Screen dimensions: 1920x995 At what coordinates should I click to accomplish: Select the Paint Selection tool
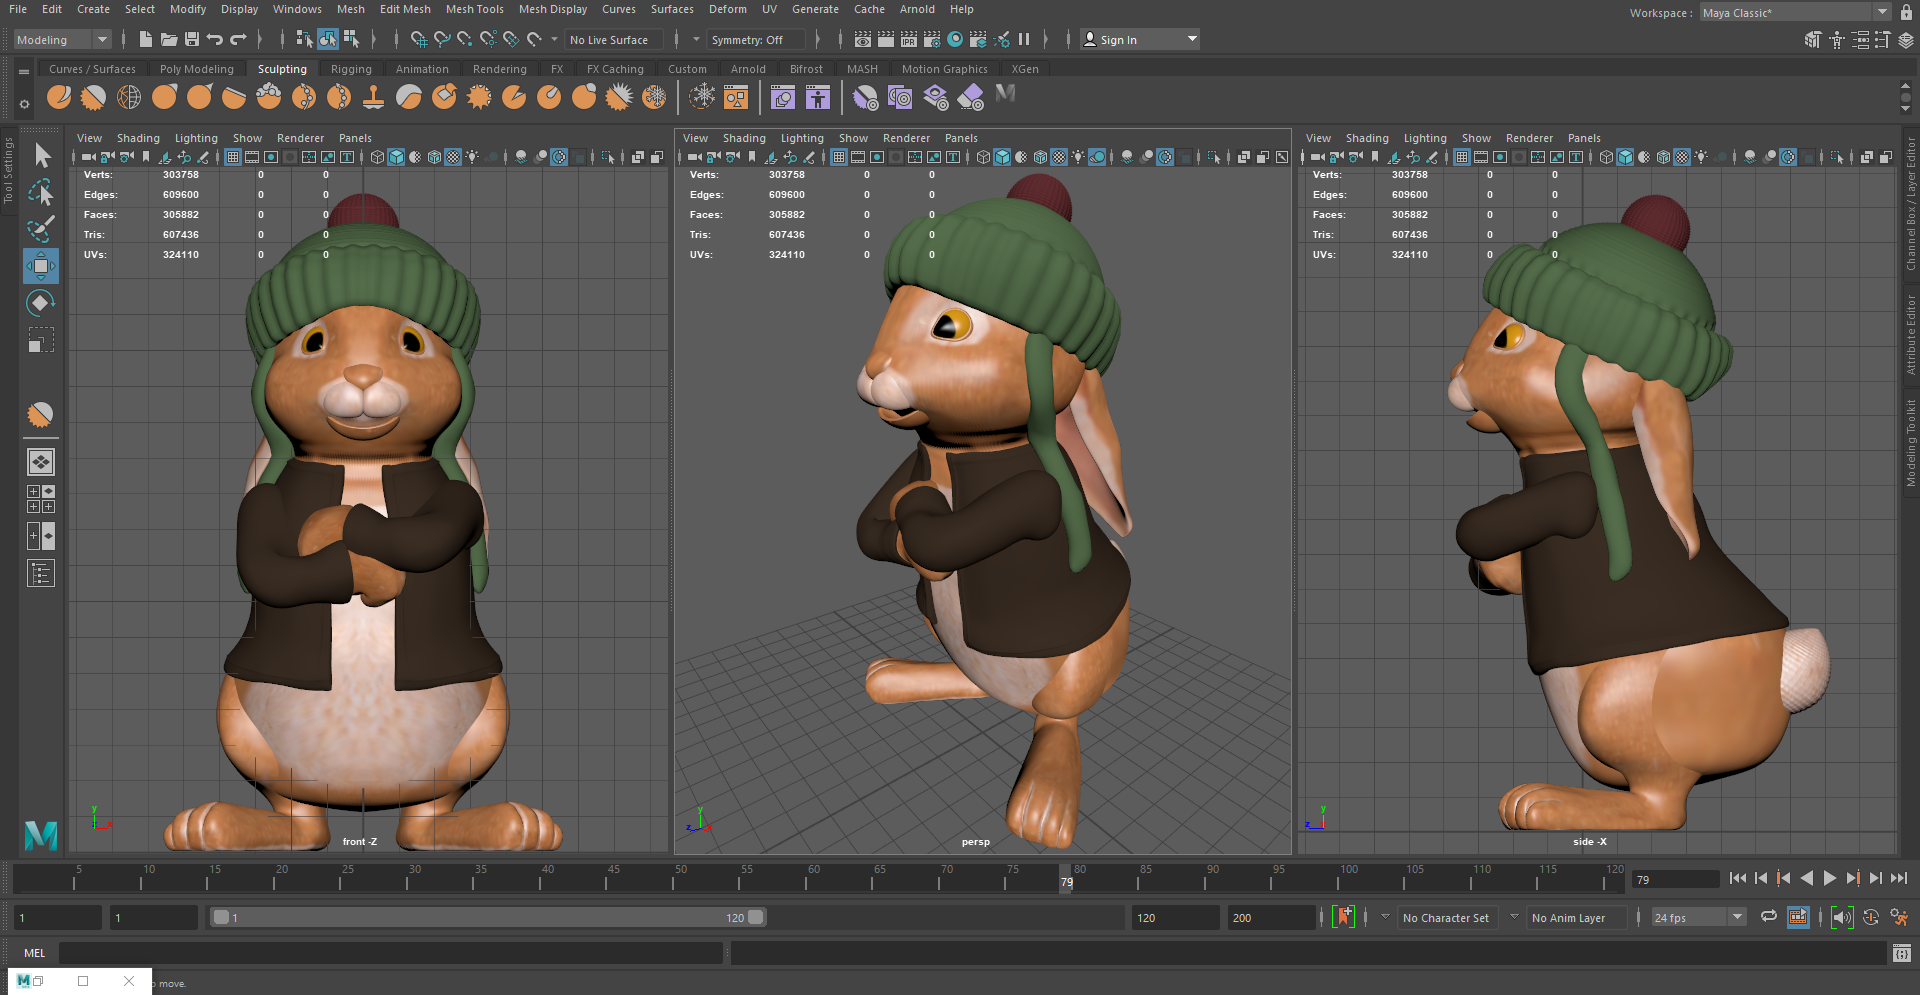click(x=40, y=229)
